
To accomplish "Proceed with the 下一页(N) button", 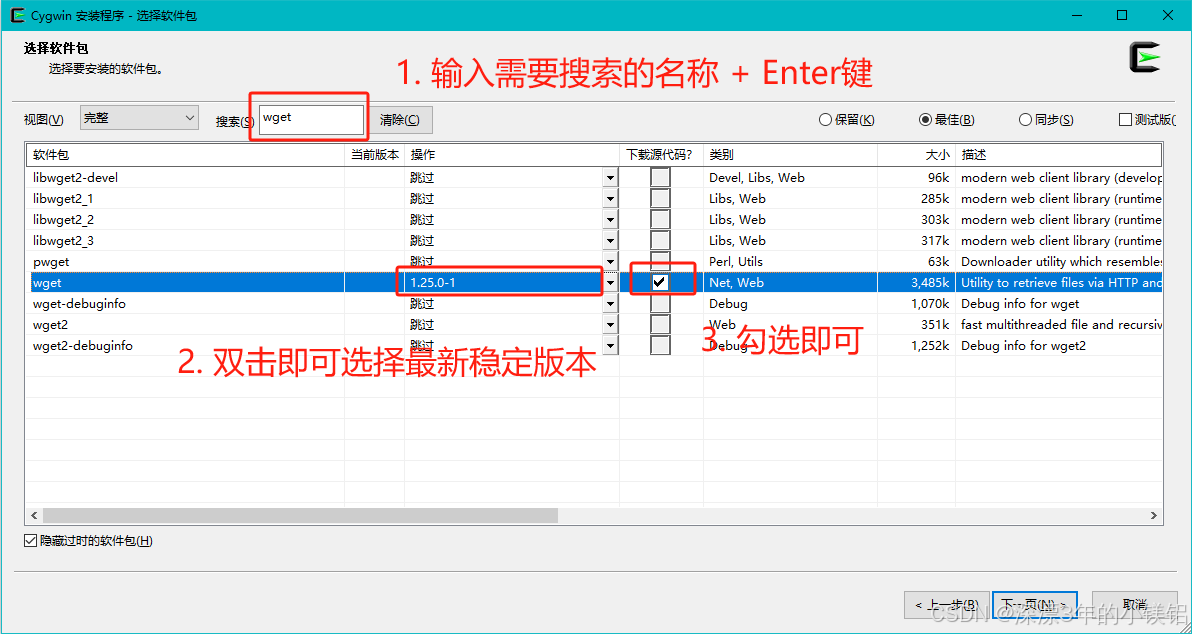I will click(x=1035, y=605).
